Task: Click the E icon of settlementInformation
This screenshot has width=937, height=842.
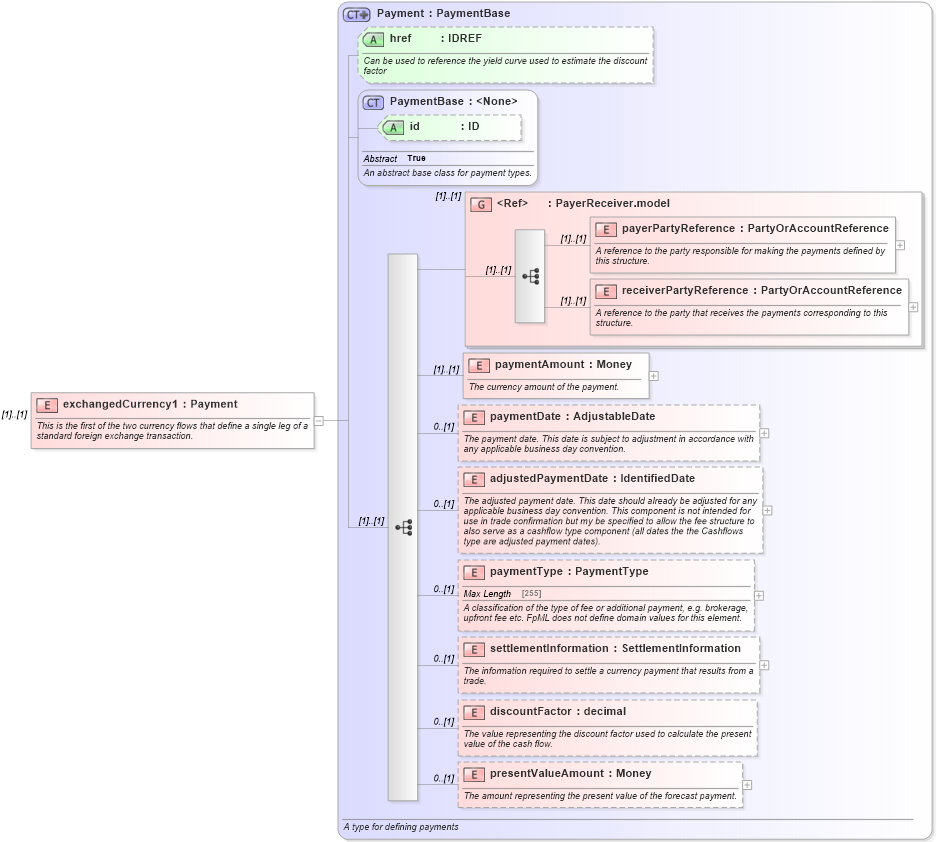Action: (x=474, y=650)
